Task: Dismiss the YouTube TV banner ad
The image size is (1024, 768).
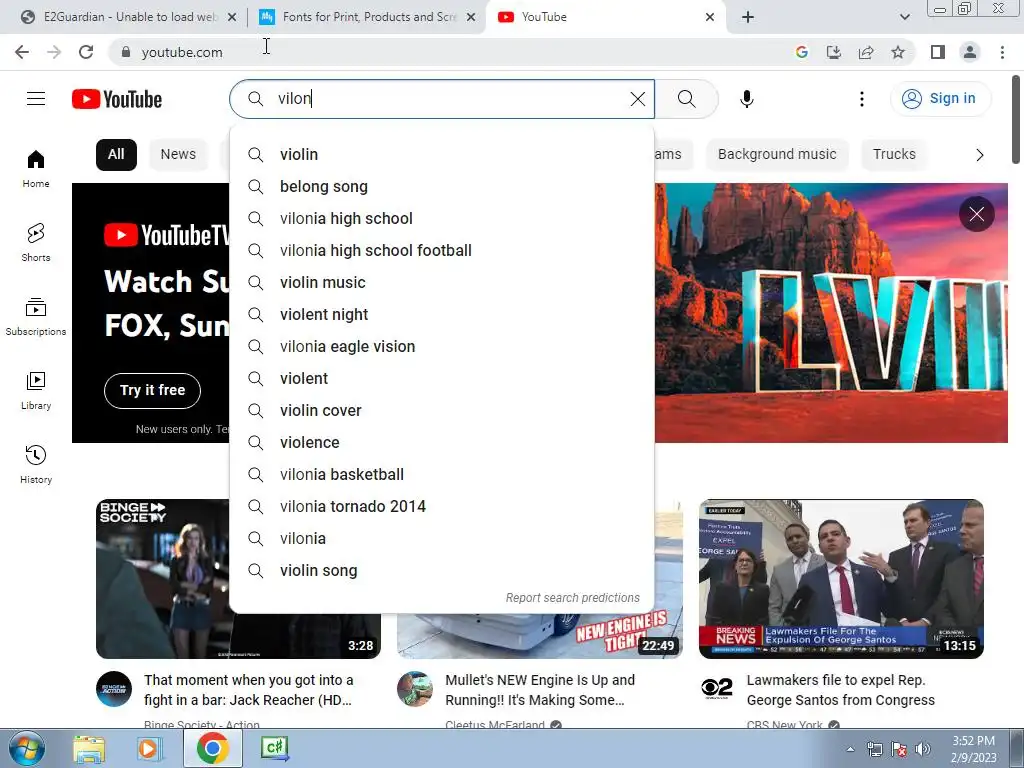Action: click(x=976, y=214)
